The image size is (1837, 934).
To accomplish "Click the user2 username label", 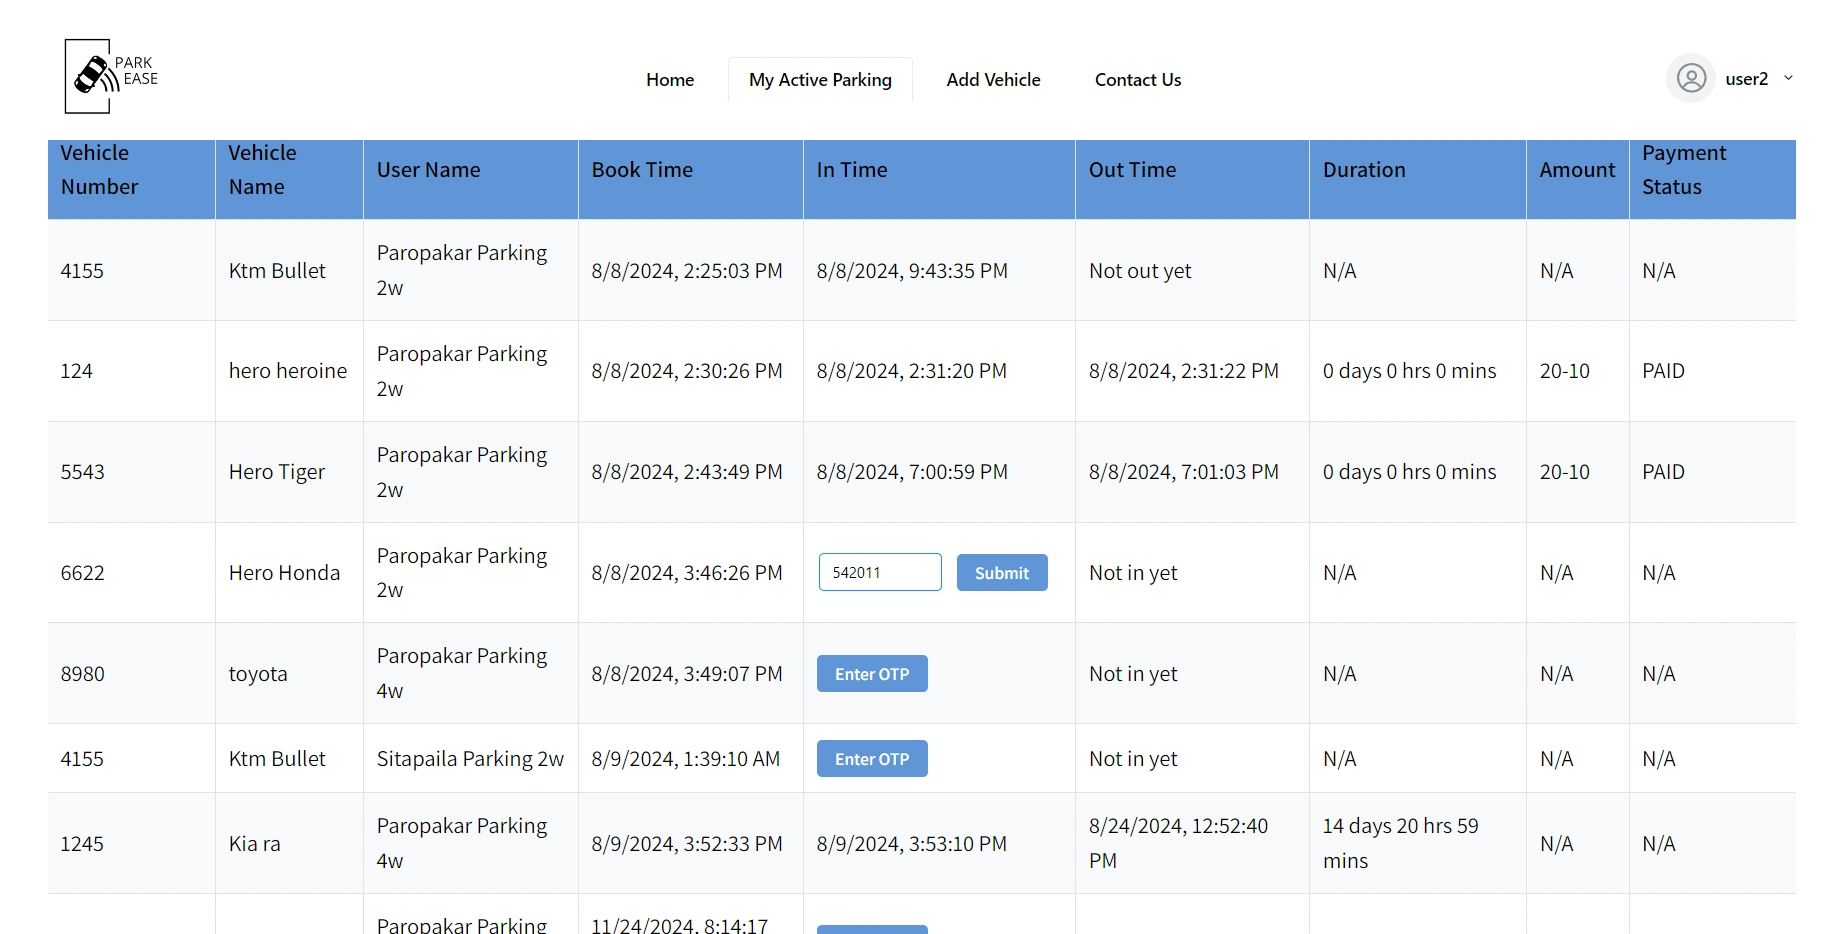I will coord(1746,79).
